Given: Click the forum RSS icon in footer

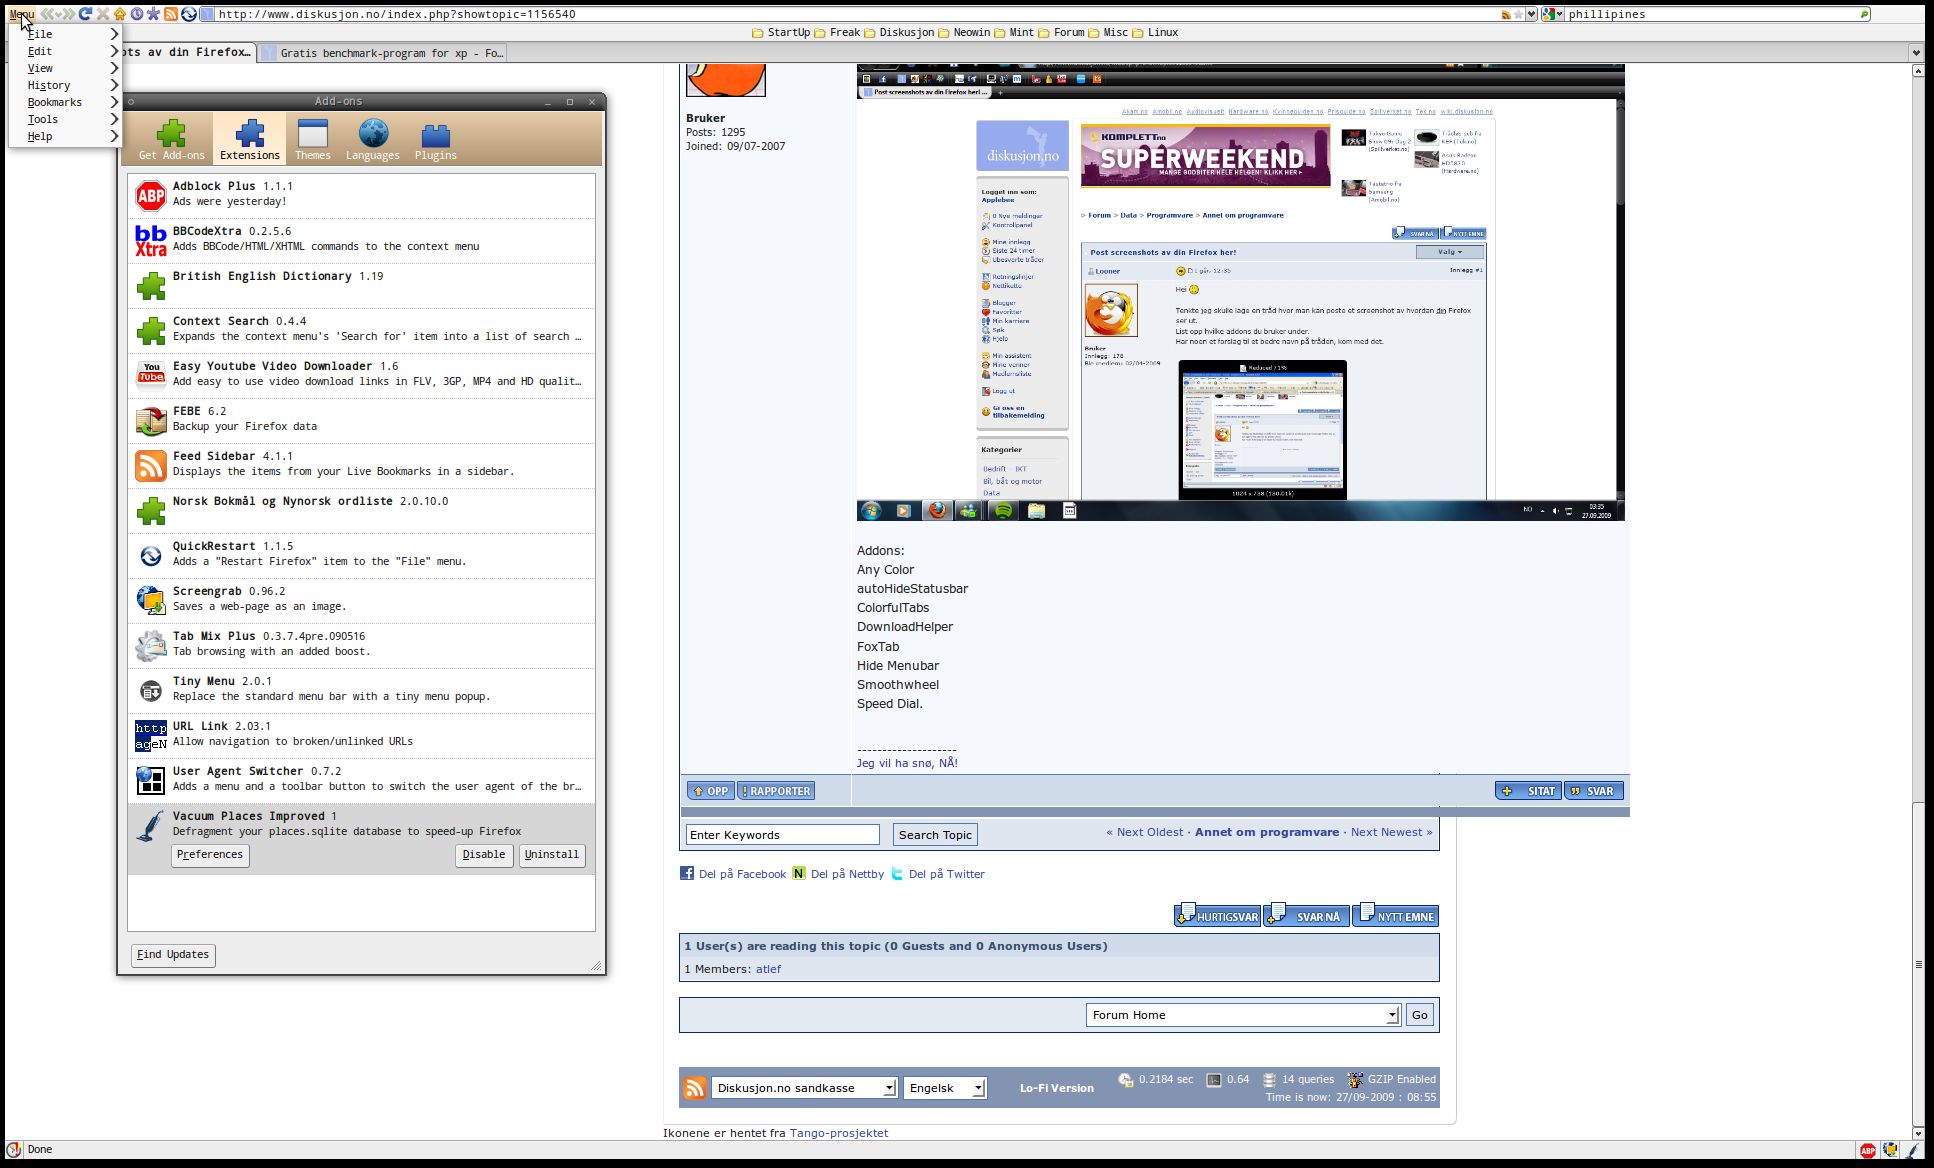Looking at the screenshot, I should click(694, 1088).
